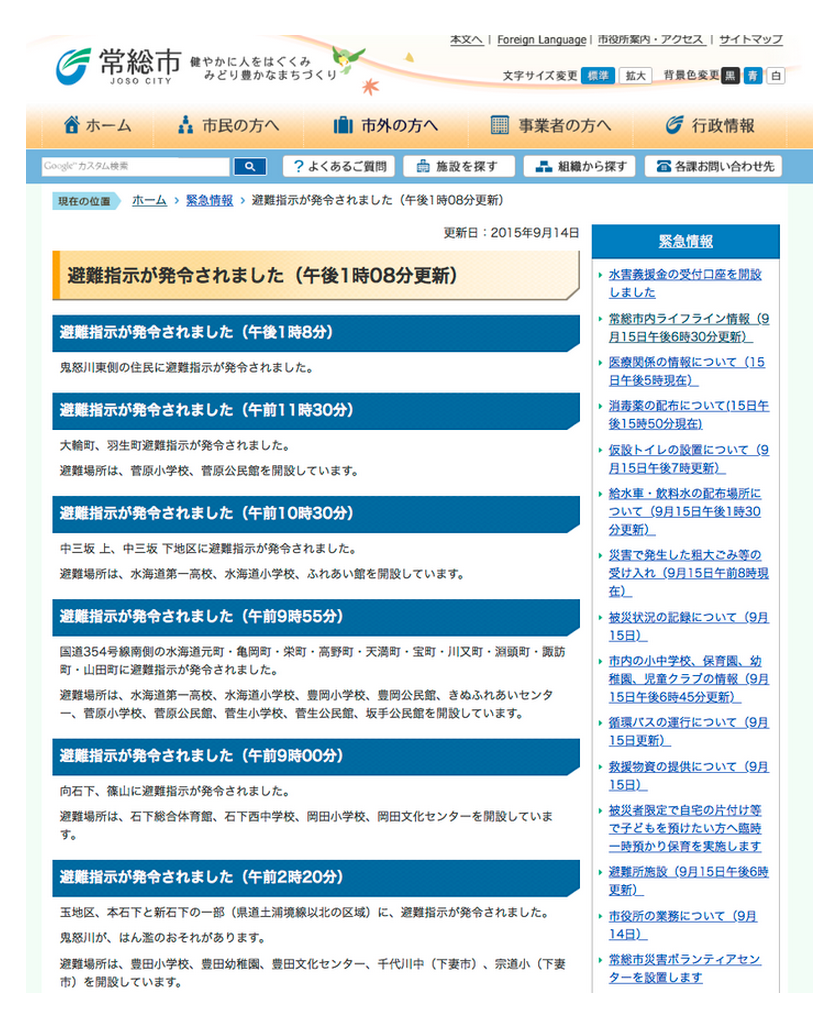Open the よくあるご質問 button
This screenshot has height=1013, width=834.
click(339, 167)
